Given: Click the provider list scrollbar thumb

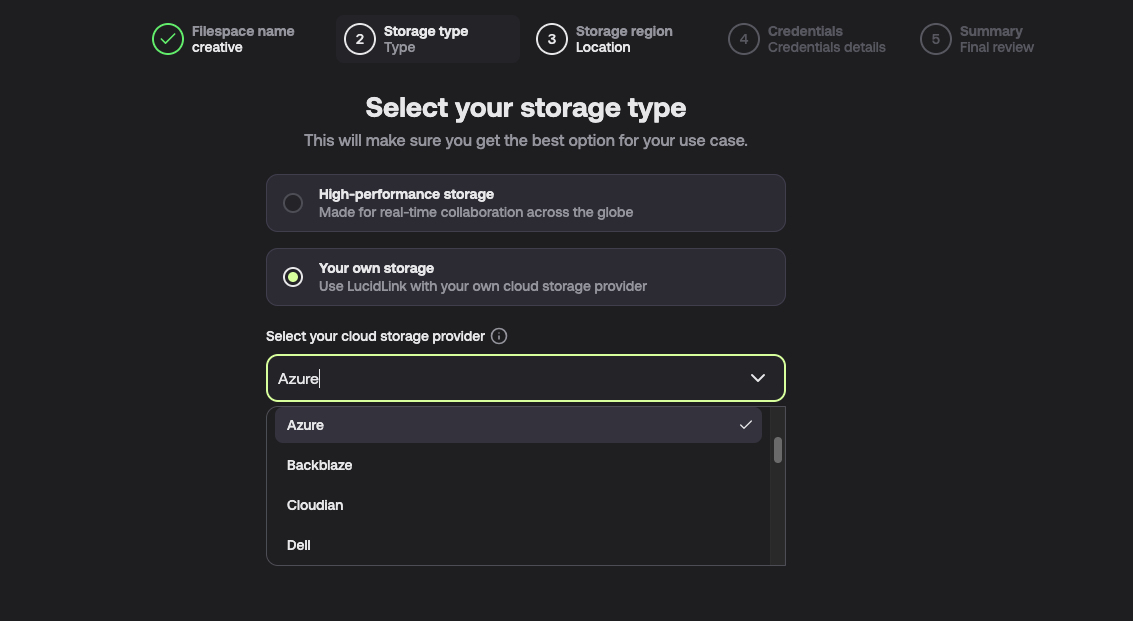Looking at the screenshot, I should 777,450.
